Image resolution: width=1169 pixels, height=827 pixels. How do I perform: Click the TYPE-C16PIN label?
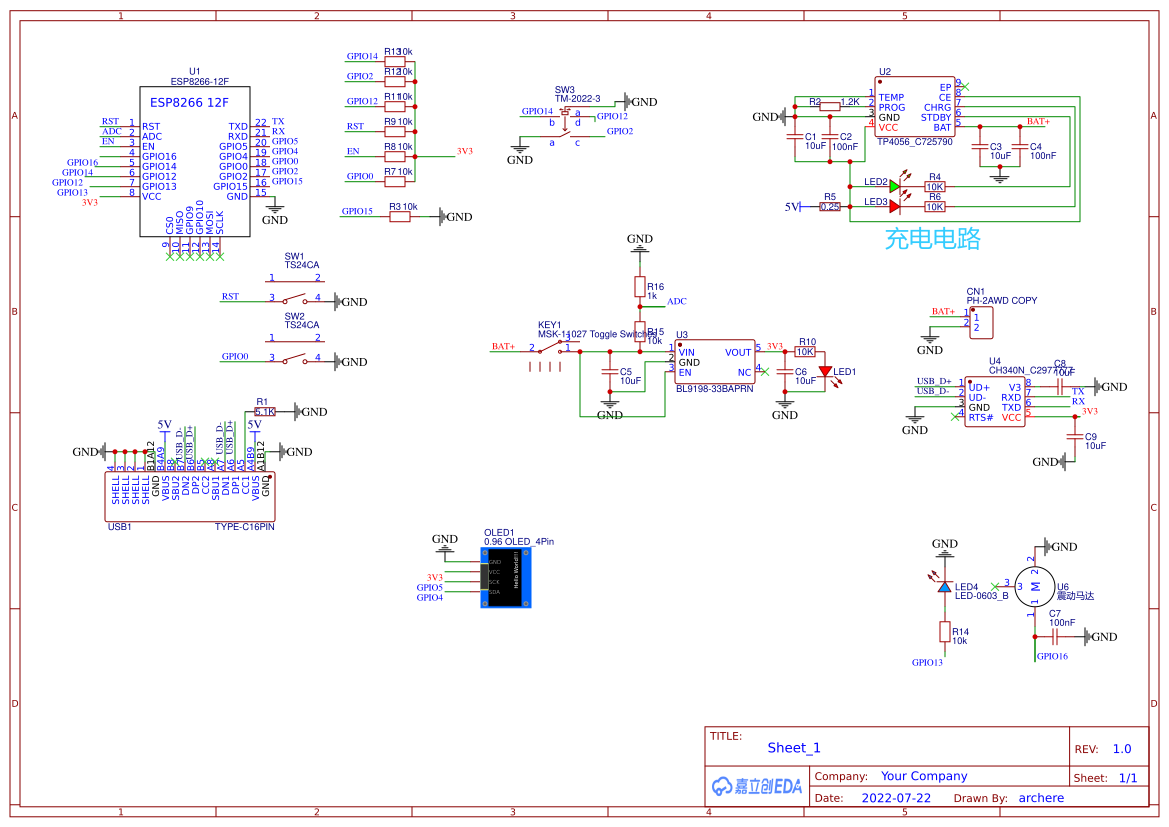click(245, 526)
